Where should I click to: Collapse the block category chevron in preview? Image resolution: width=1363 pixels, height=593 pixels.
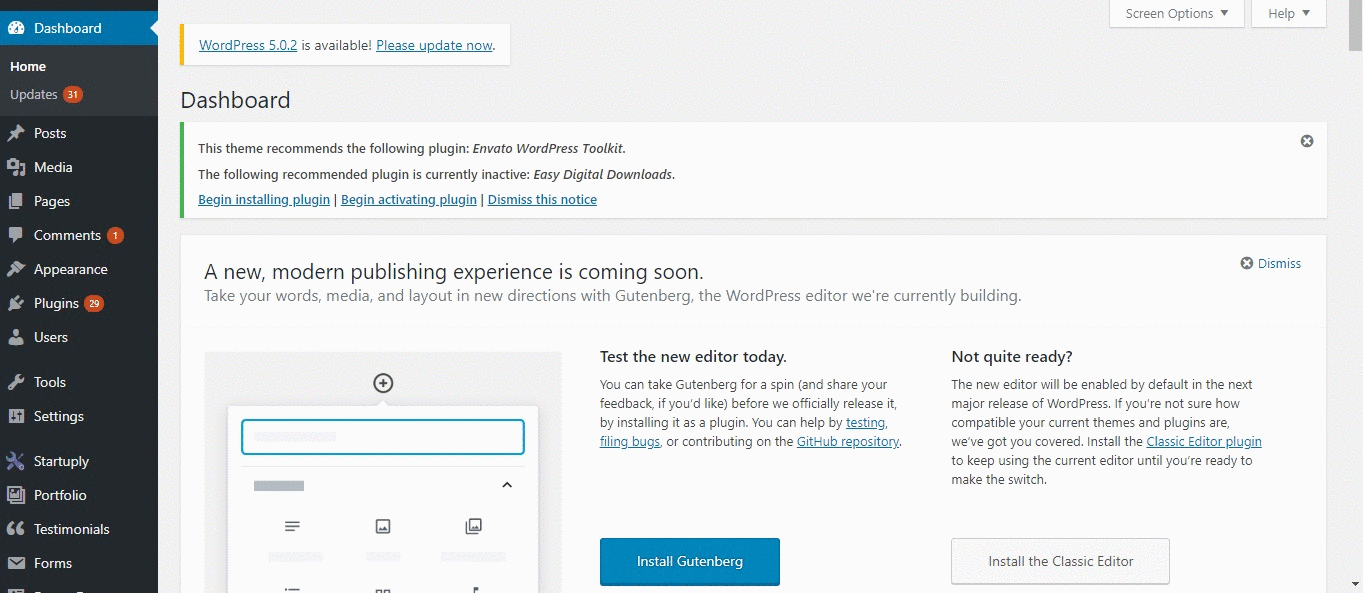(x=507, y=485)
